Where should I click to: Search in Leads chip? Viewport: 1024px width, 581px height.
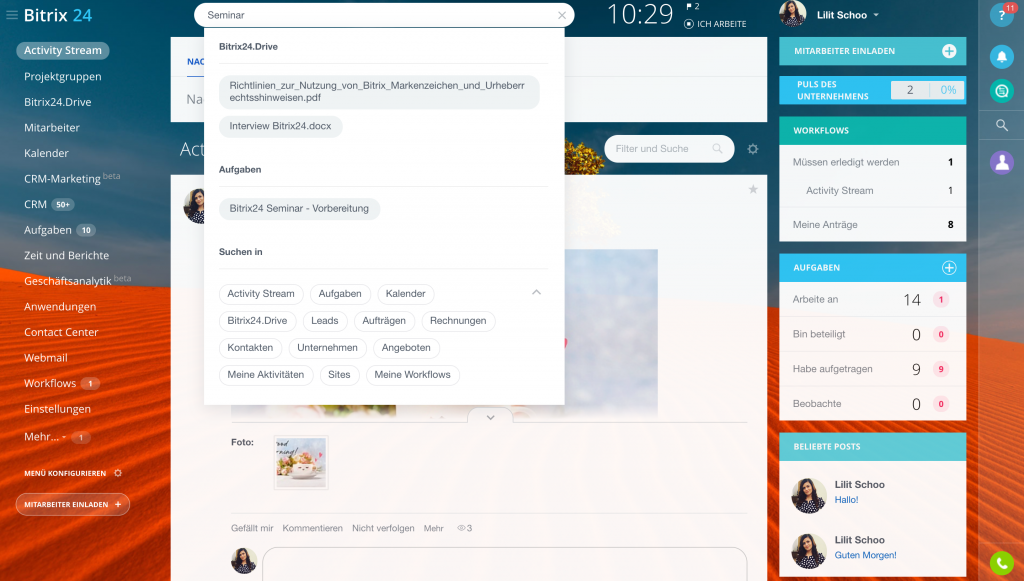click(325, 321)
